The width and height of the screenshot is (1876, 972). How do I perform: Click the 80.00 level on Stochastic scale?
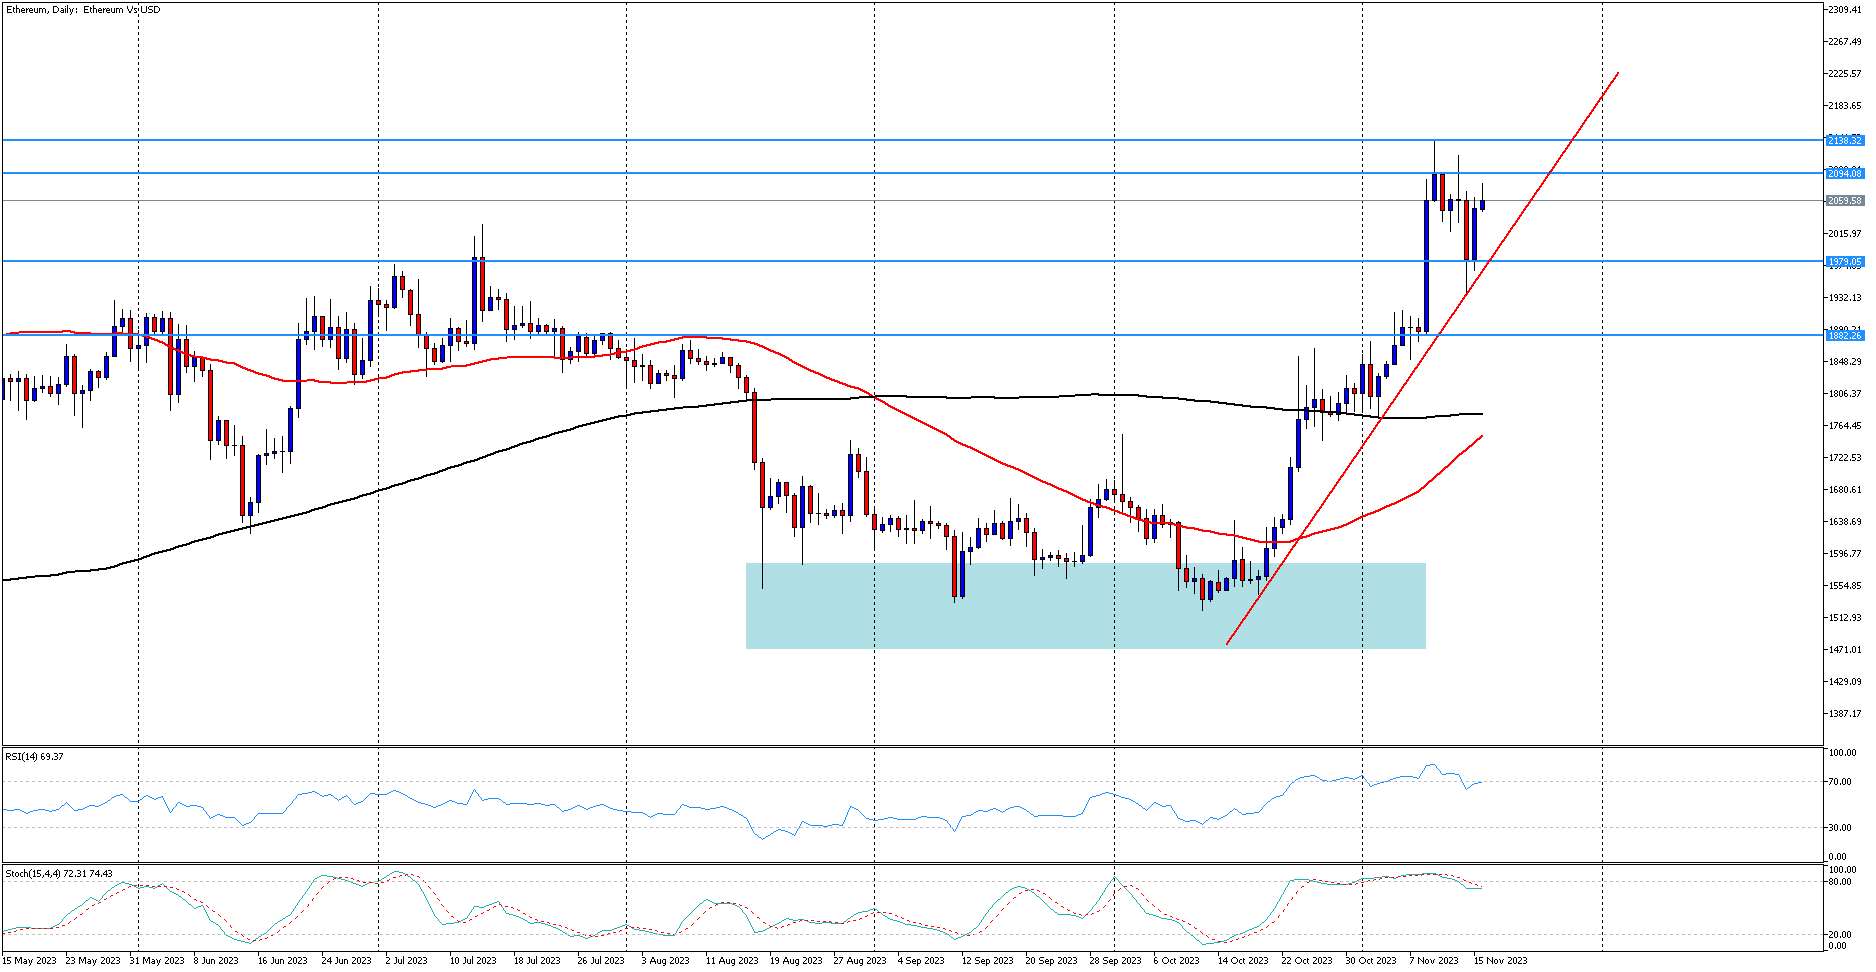(x=1840, y=882)
